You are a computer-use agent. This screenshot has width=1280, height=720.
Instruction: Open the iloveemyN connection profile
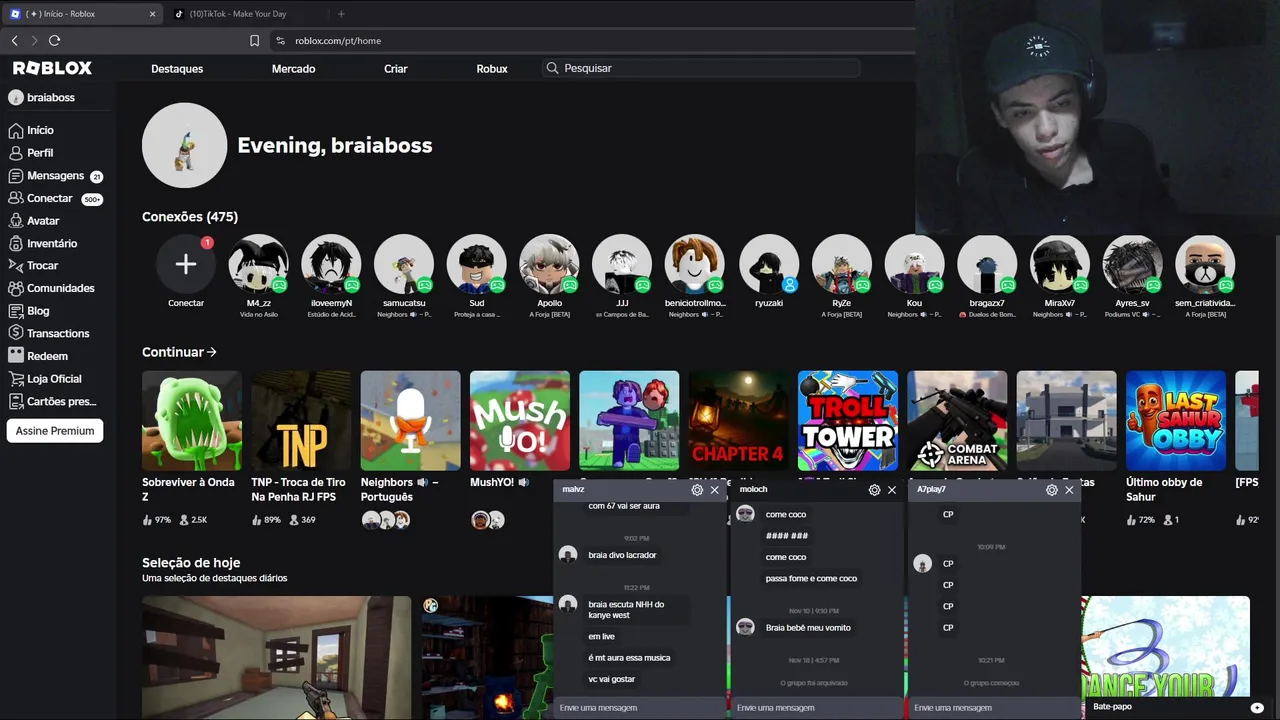[x=331, y=264]
